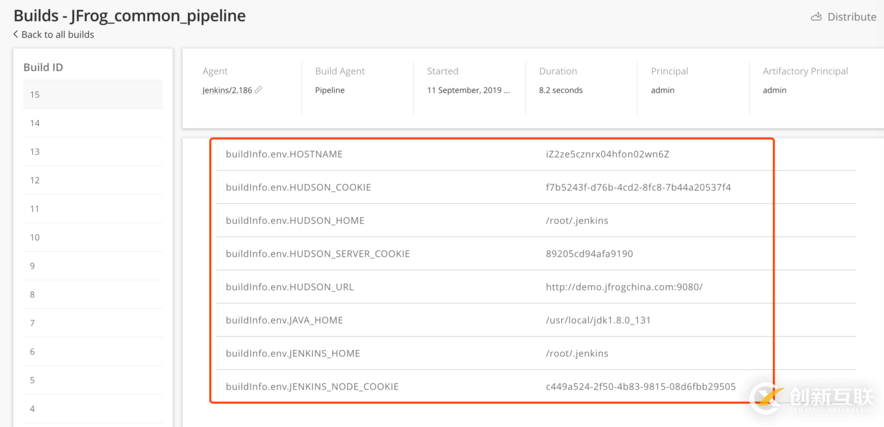The width and height of the screenshot is (884, 427).
Task: Click the buildInfo.env.JAVA_HOME key
Action: point(284,320)
